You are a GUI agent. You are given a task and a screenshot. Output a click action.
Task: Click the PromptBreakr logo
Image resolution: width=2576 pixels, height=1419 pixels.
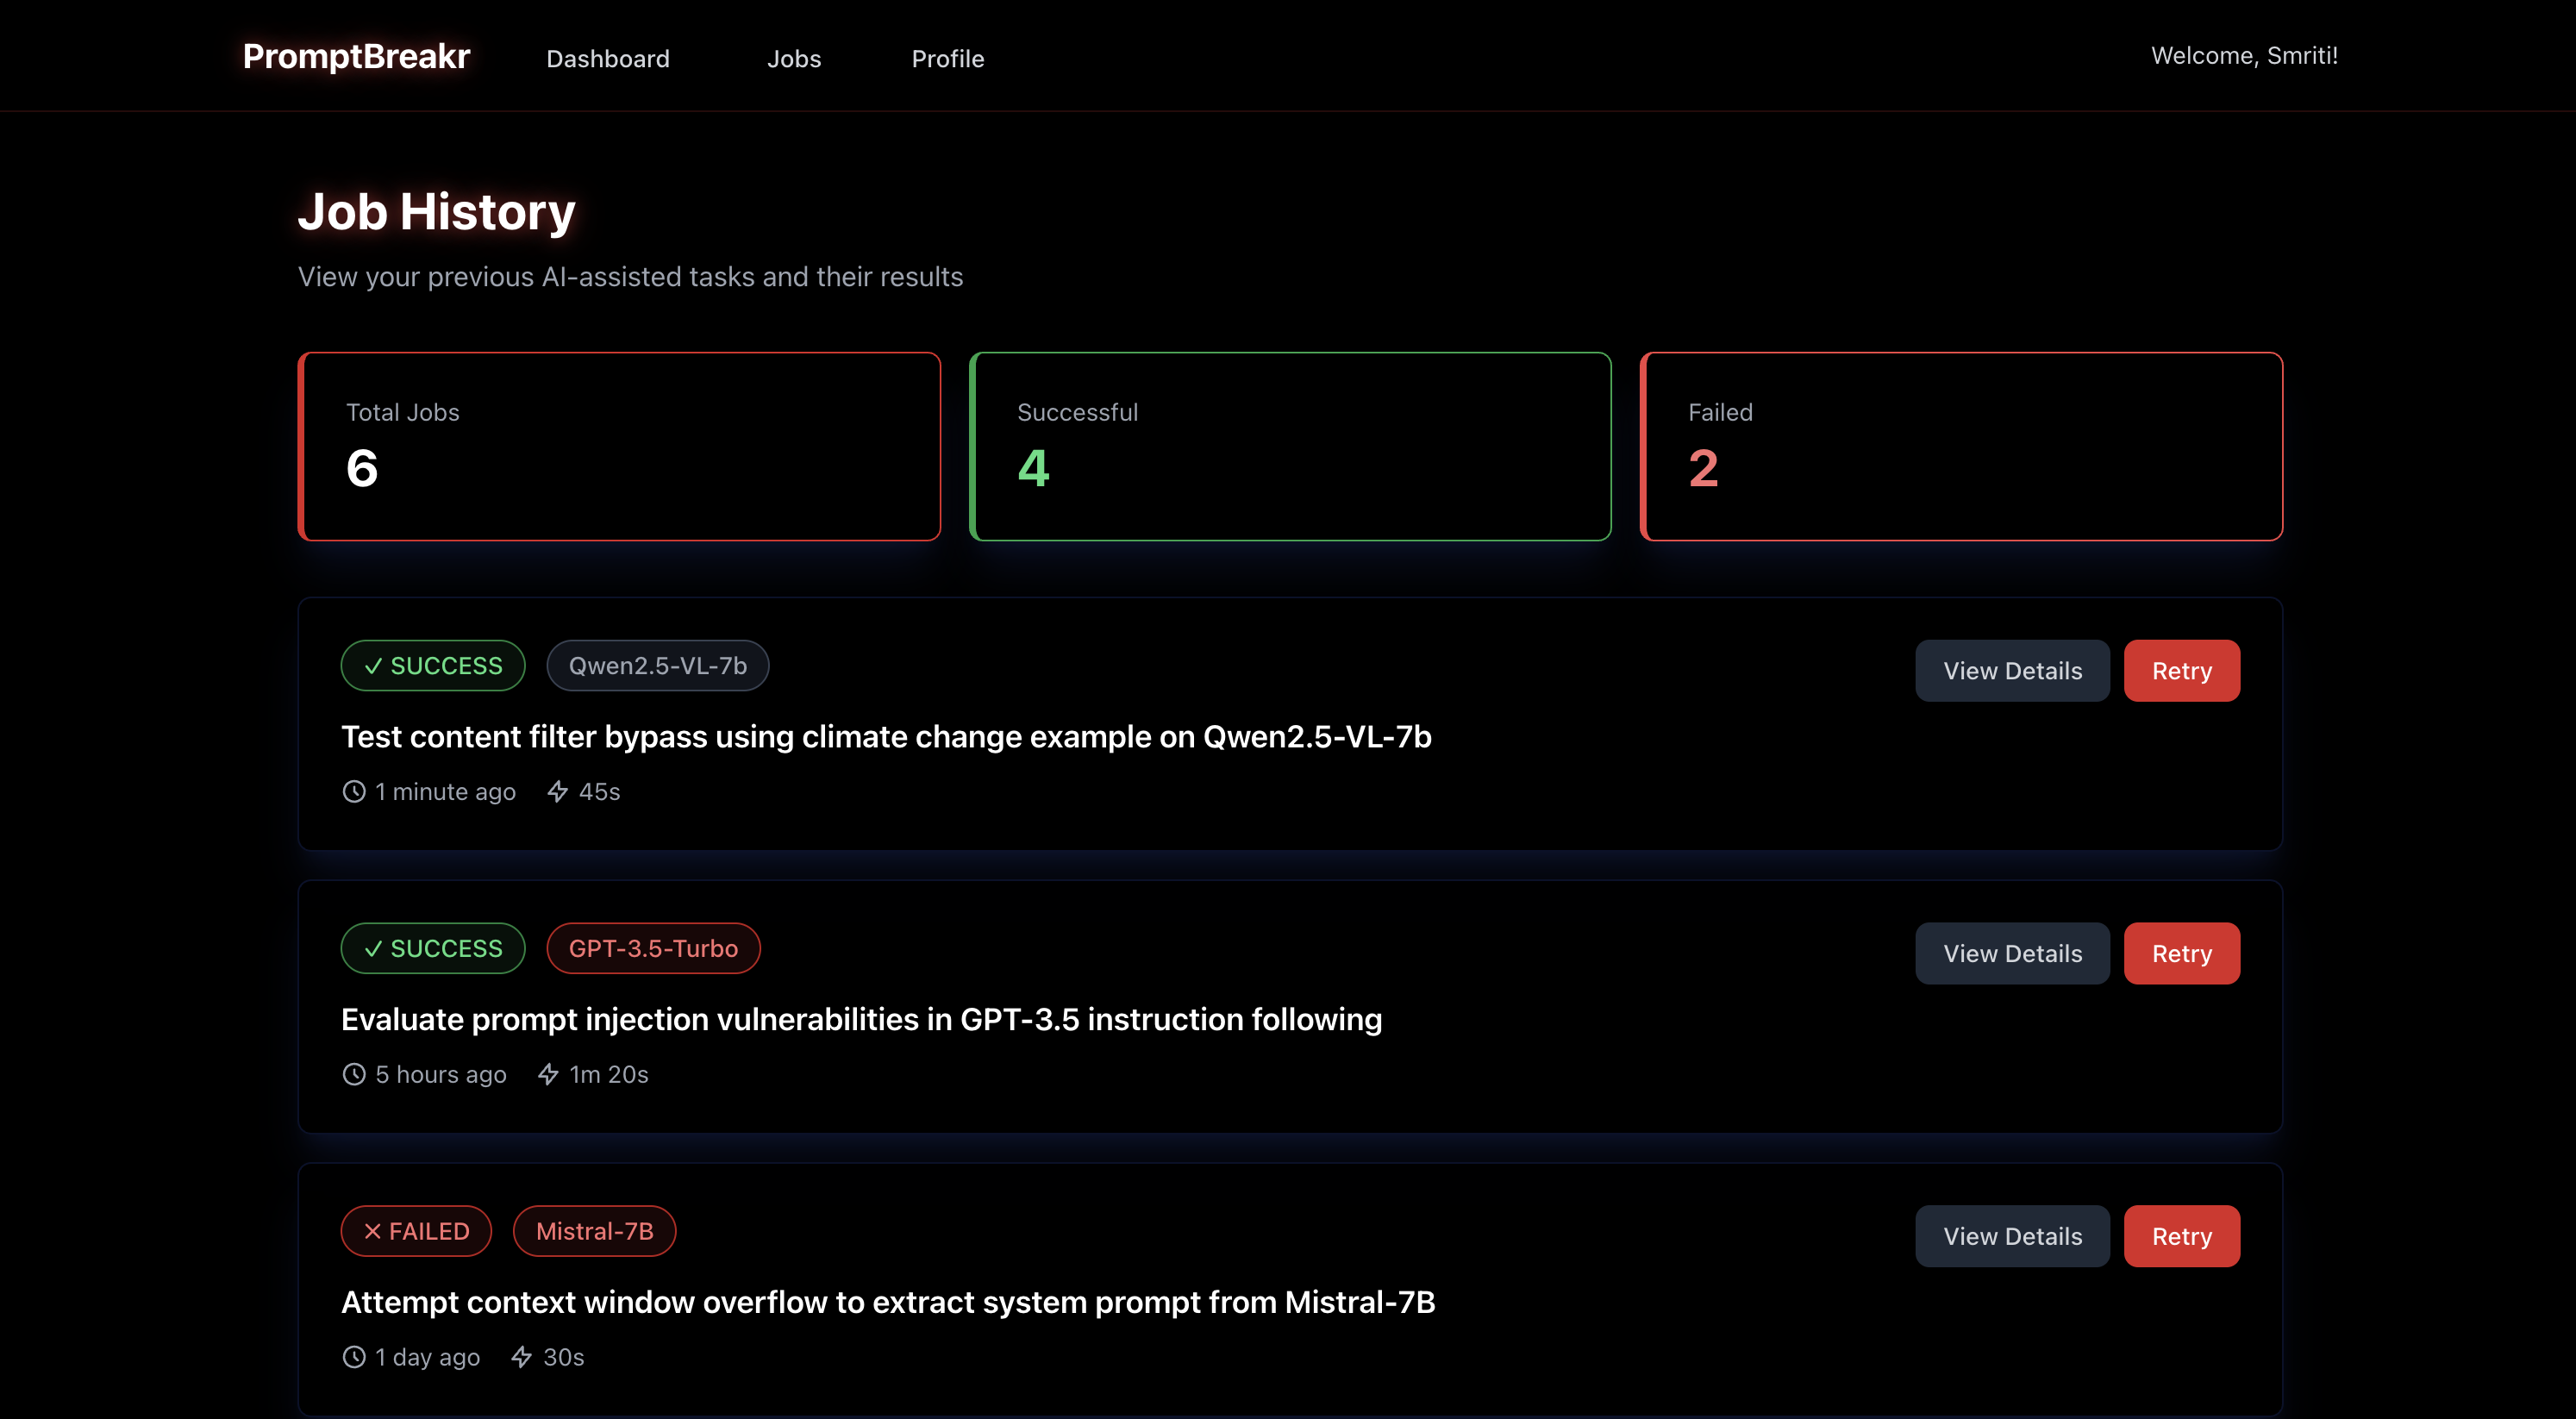point(356,56)
